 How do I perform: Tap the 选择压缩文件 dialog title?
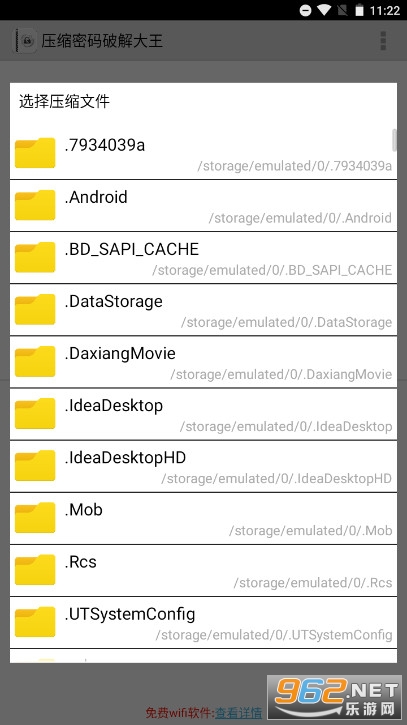tap(64, 101)
